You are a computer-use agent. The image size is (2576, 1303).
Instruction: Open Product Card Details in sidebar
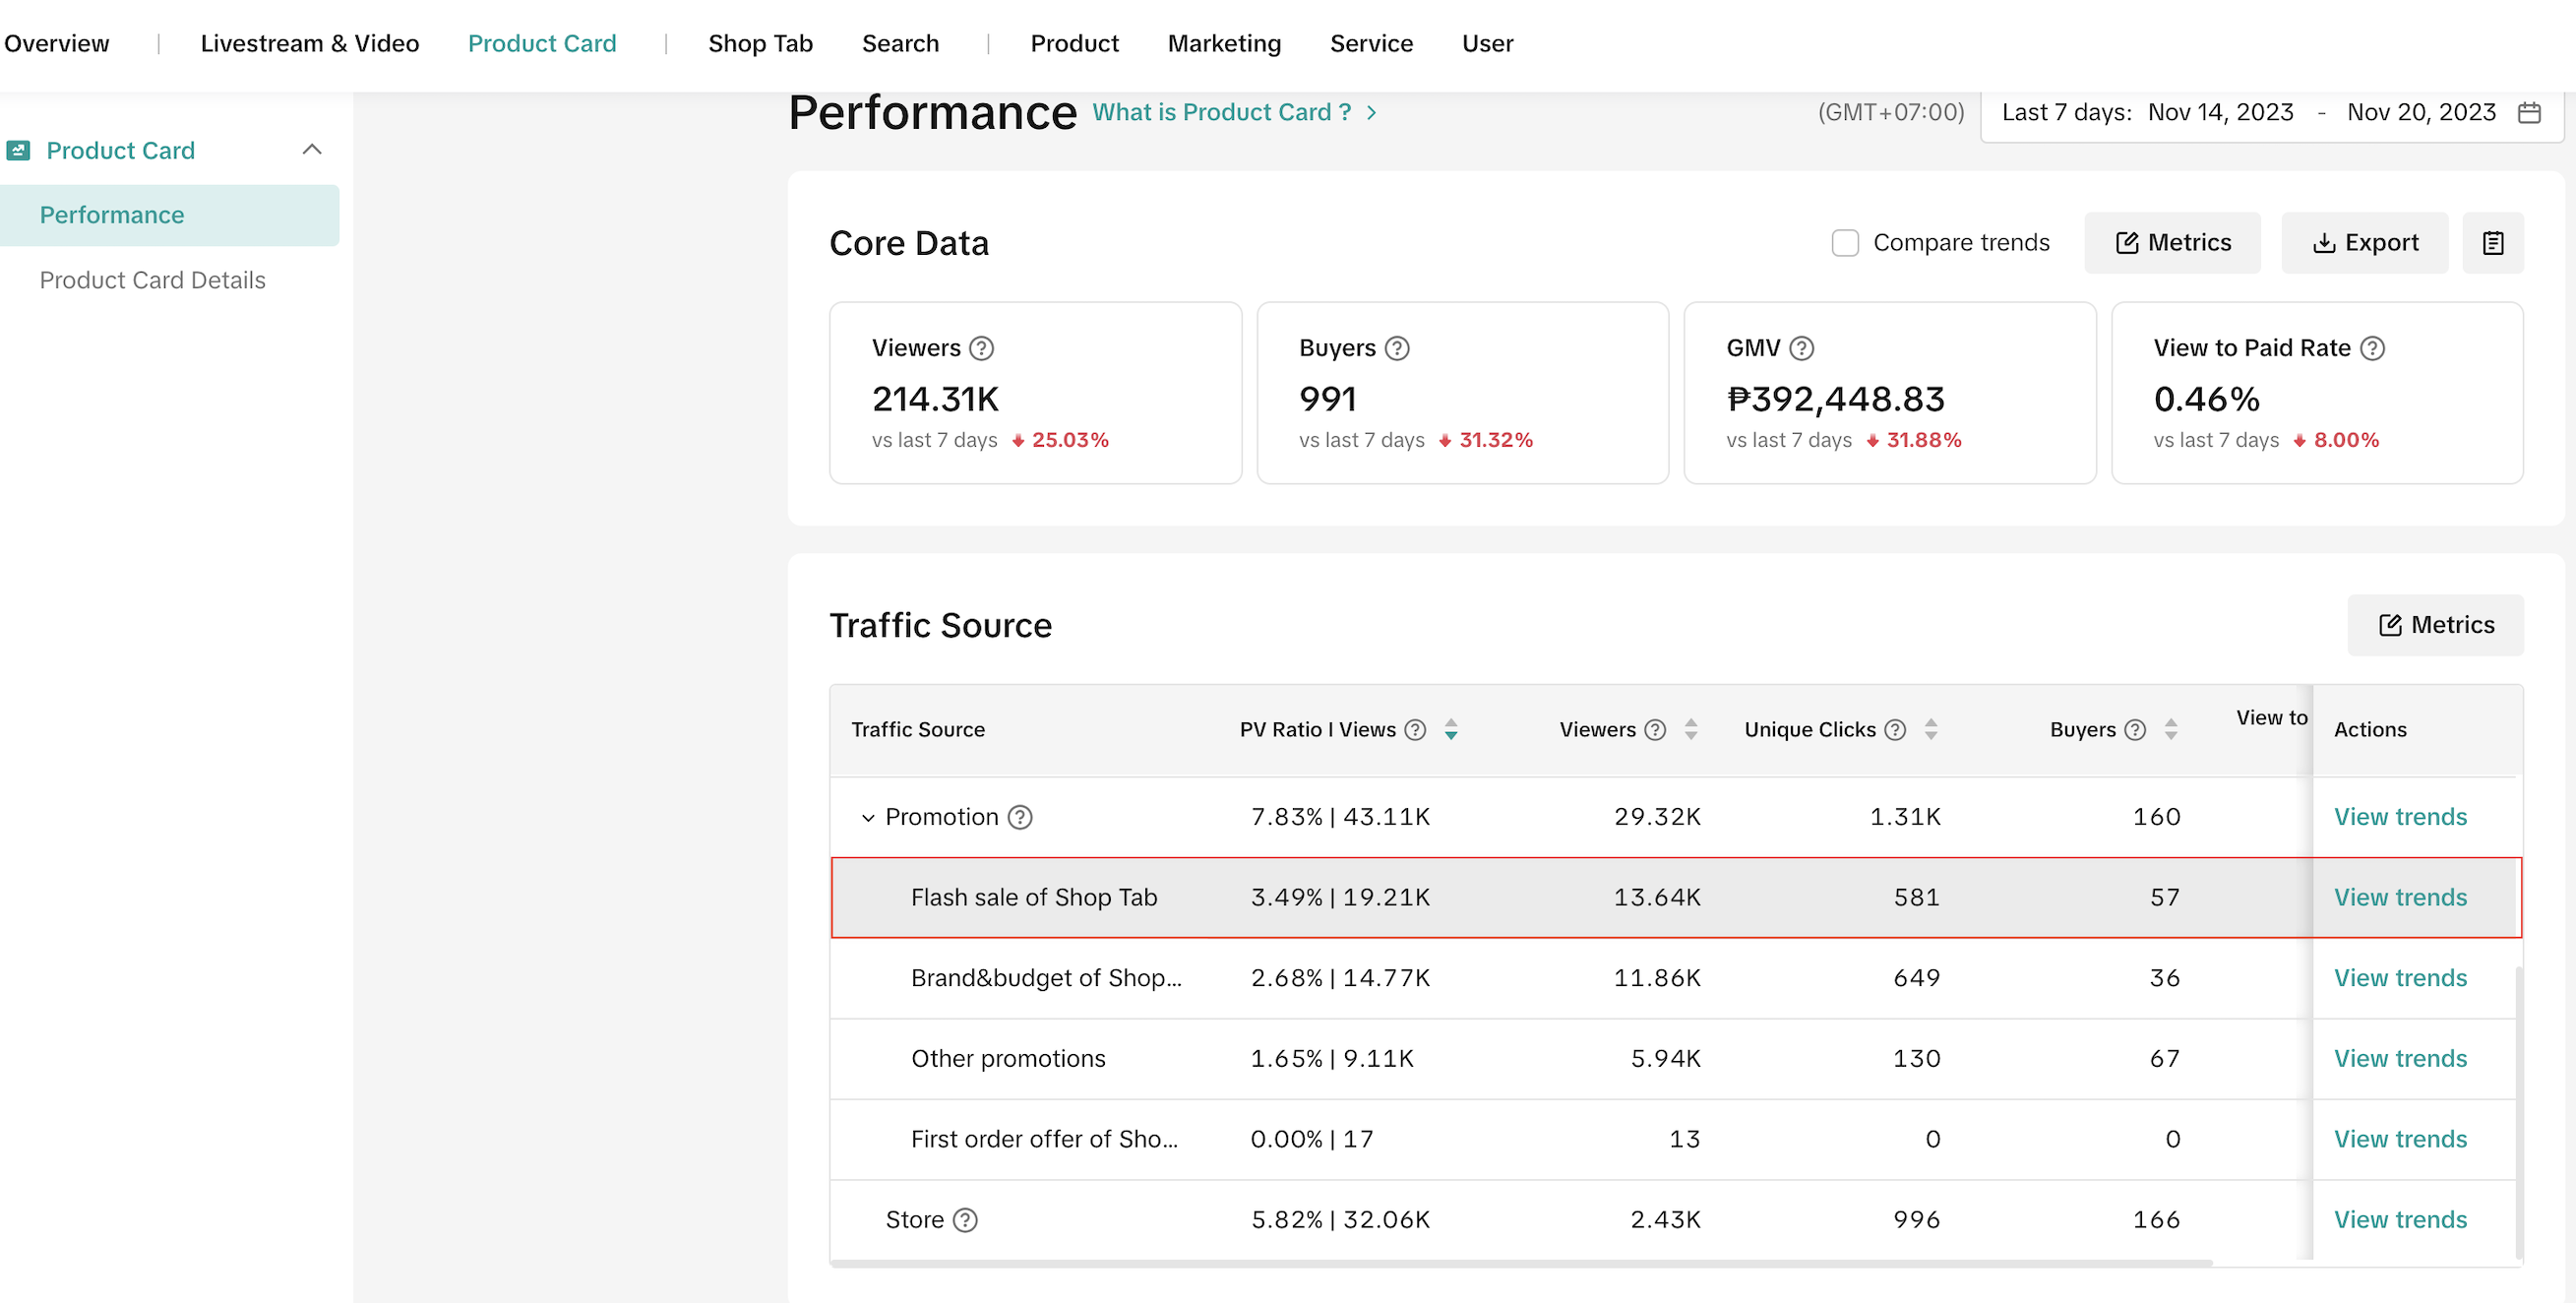point(152,280)
